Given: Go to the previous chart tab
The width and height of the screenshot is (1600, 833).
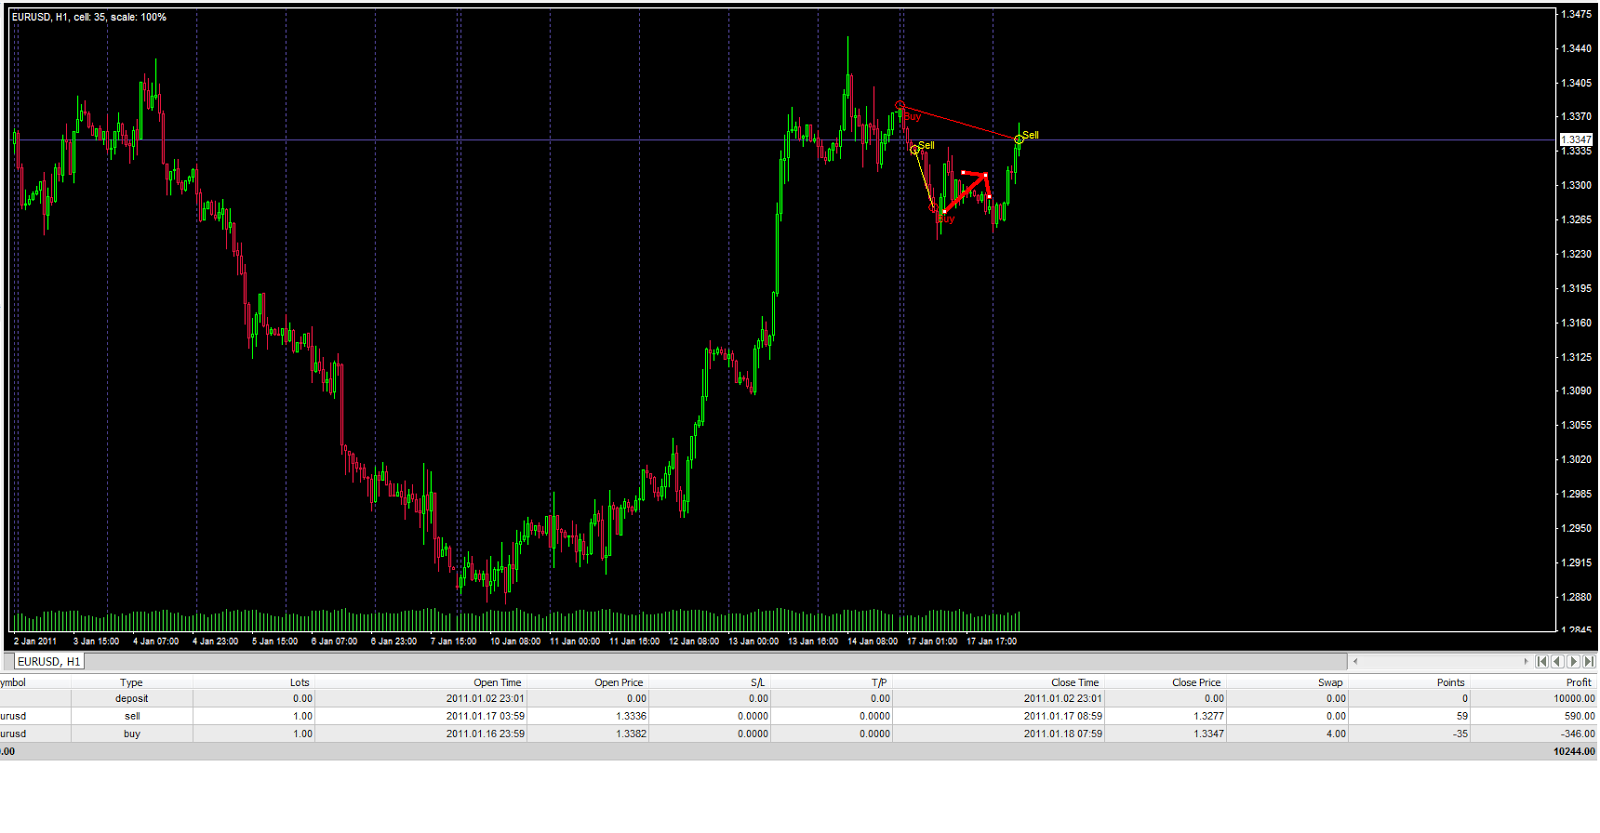Looking at the screenshot, I should point(1557,661).
